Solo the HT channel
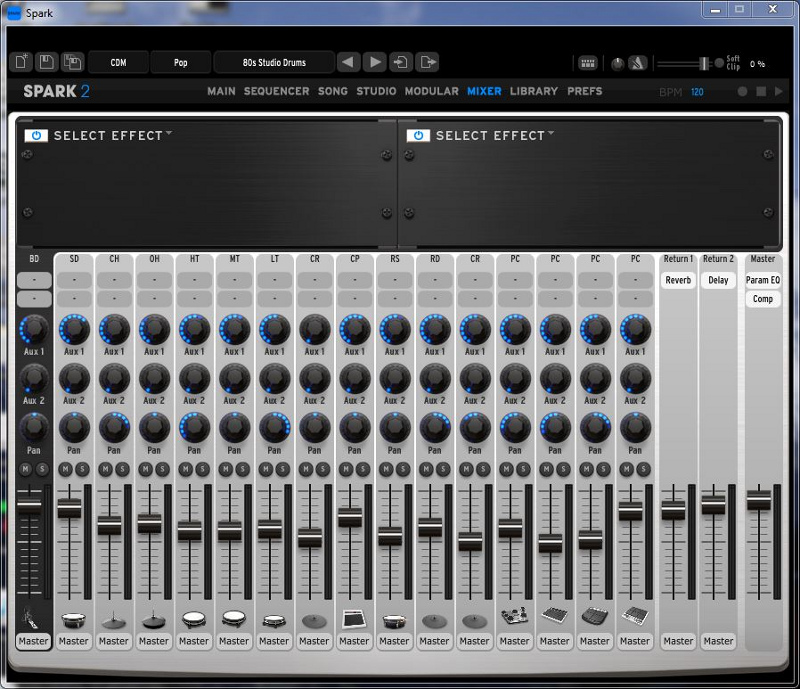This screenshot has width=800, height=689. (x=203, y=469)
